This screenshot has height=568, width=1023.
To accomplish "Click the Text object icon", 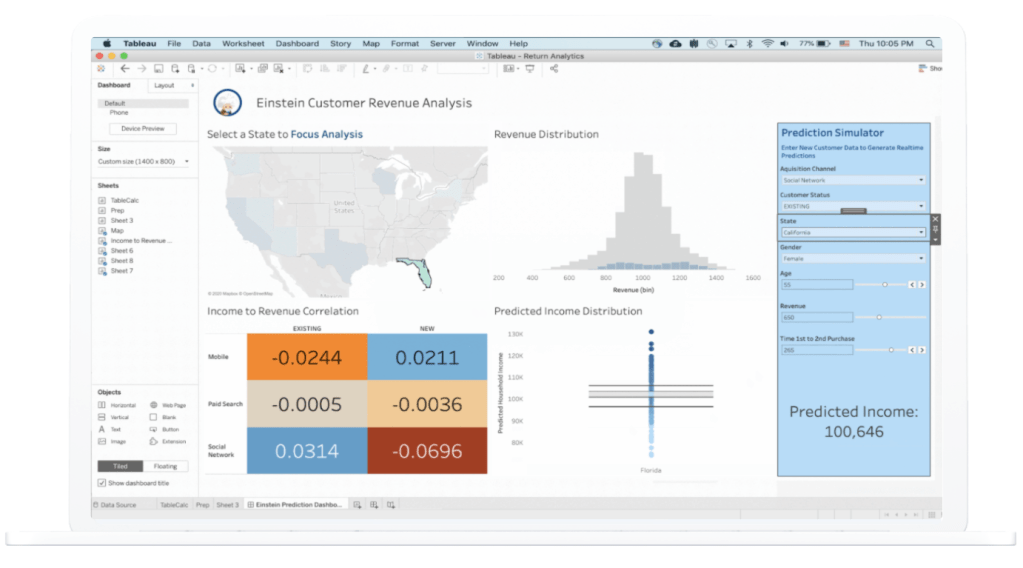I will (102, 429).
